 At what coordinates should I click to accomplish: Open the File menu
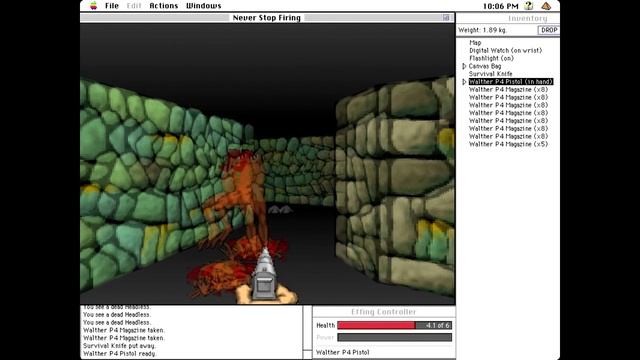point(111,6)
